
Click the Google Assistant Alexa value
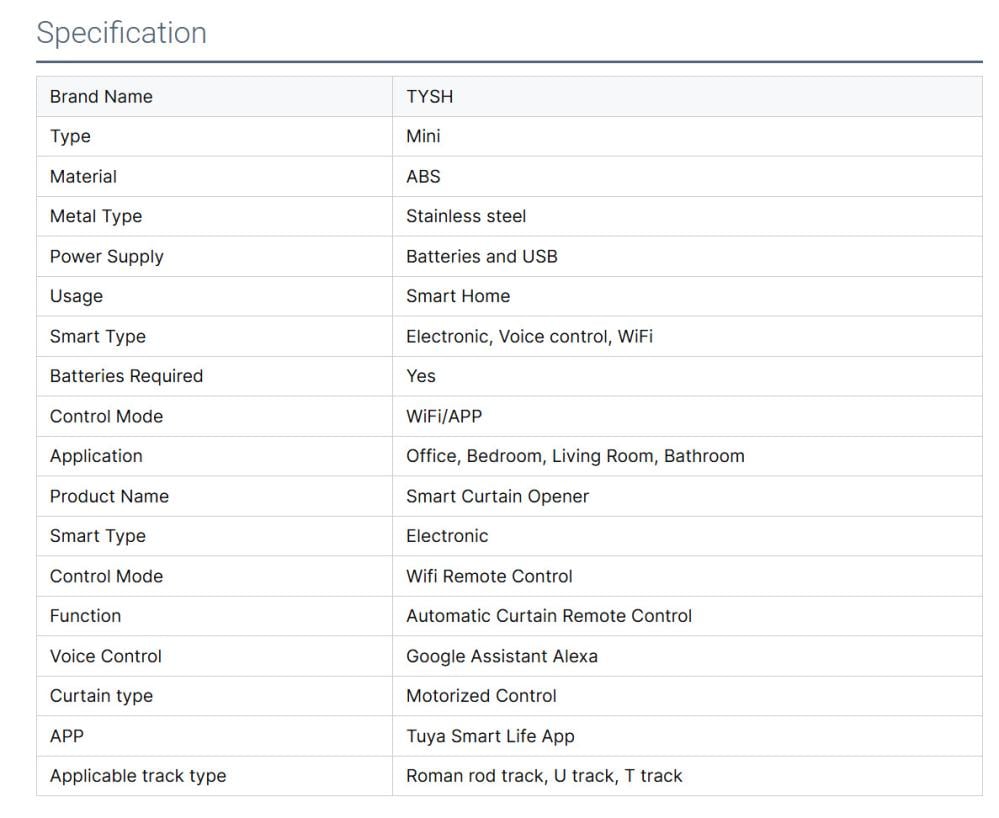click(501, 657)
